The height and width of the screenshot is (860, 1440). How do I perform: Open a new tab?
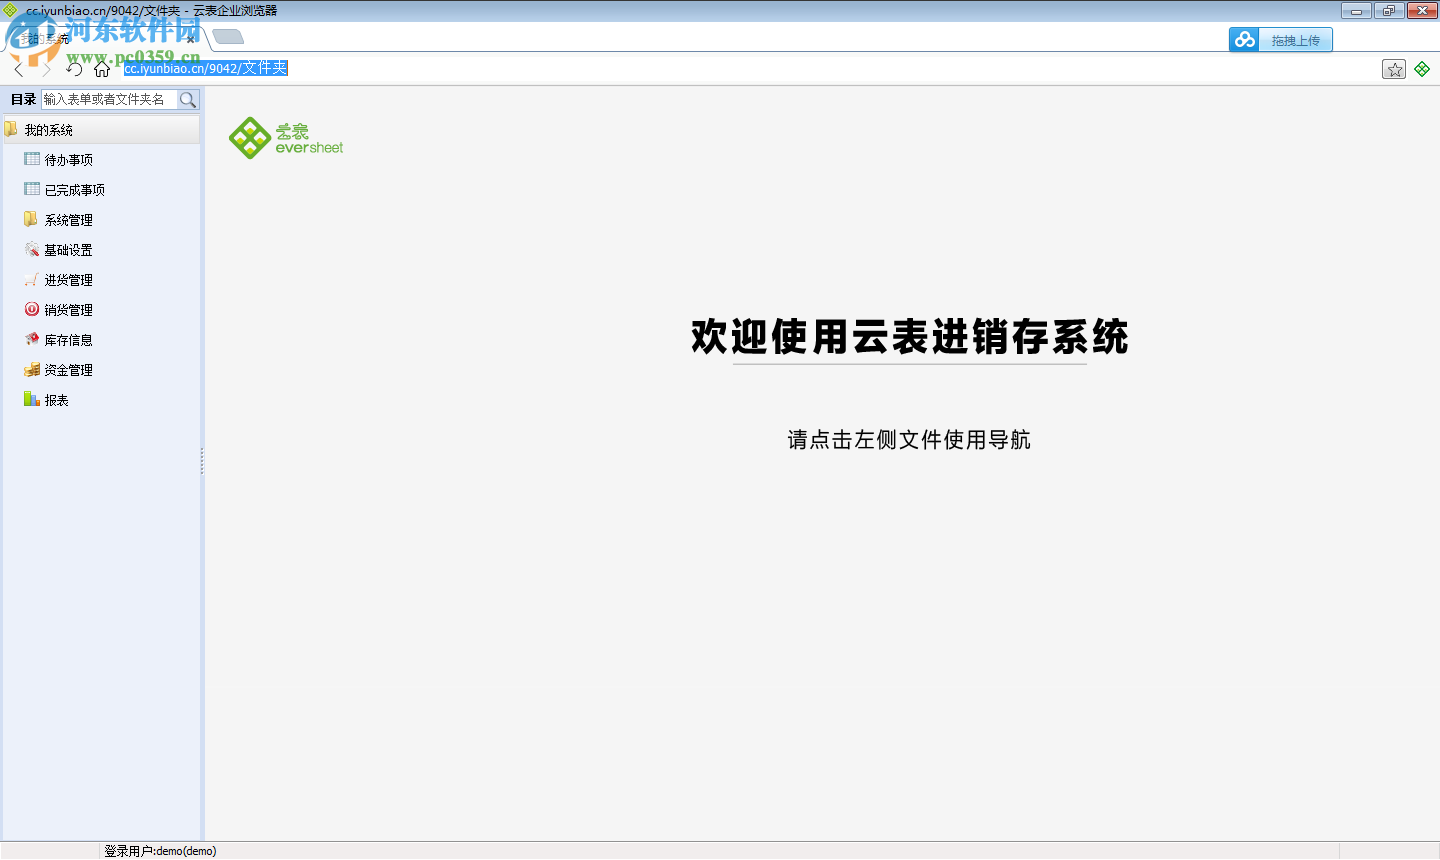pos(228,37)
